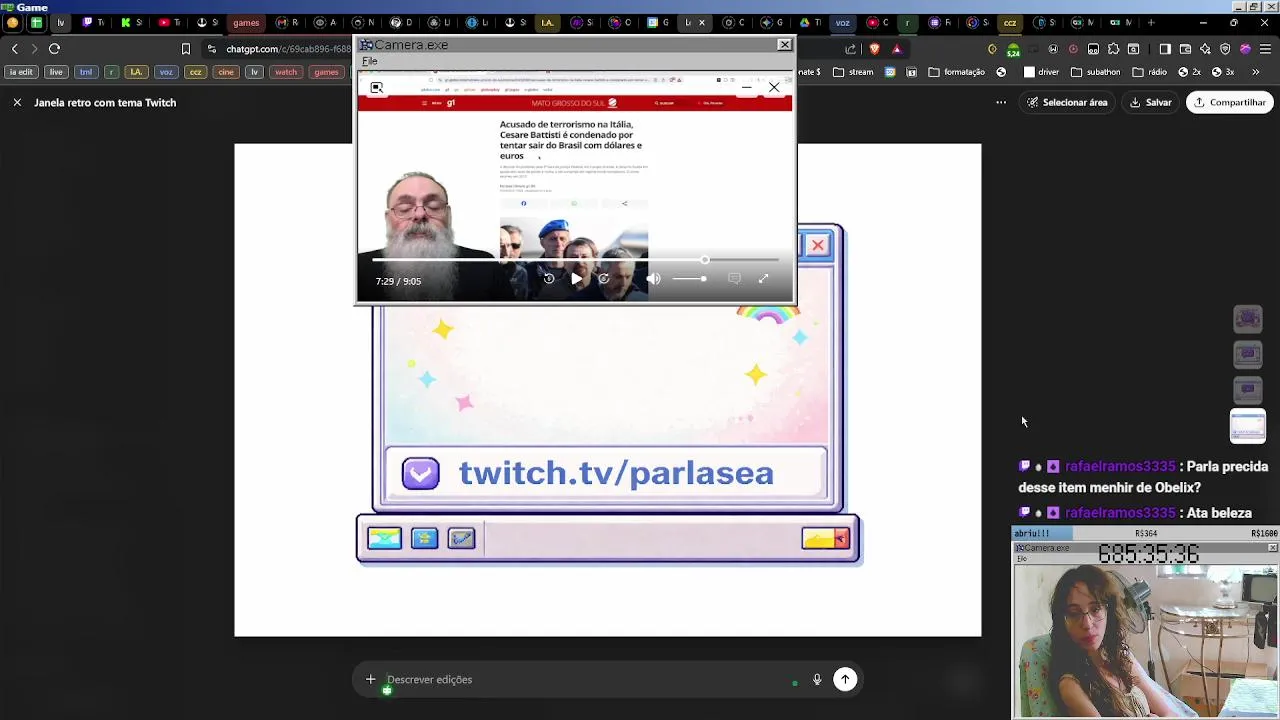Open the 'tml' bookmark group

[86, 72]
